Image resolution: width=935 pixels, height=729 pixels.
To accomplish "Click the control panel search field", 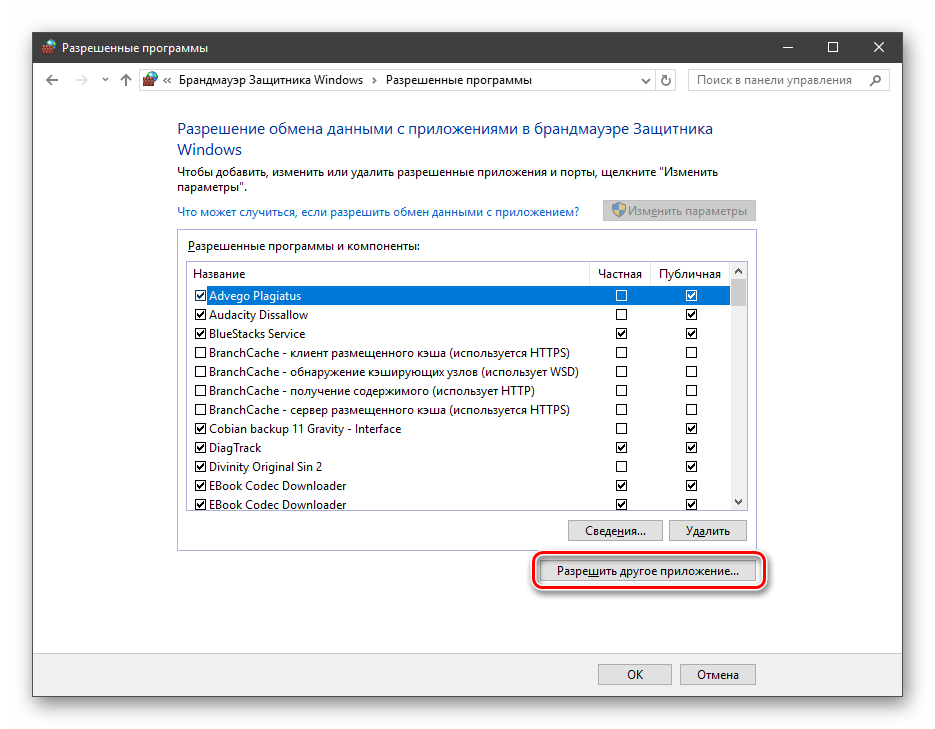I will point(775,80).
